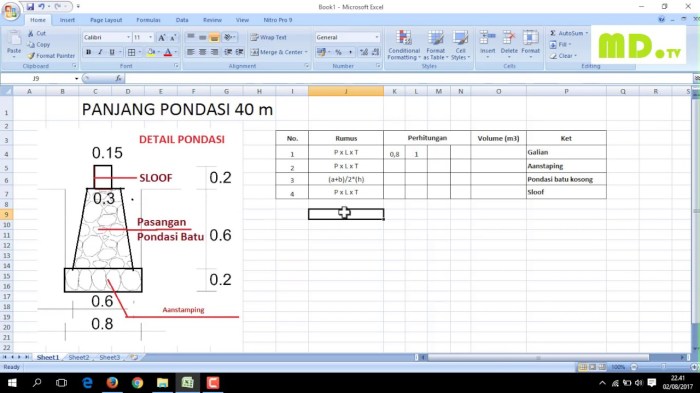This screenshot has height=393, width=700.
Task: Open the Nitro Pro 9 tab
Action: click(x=278, y=20)
